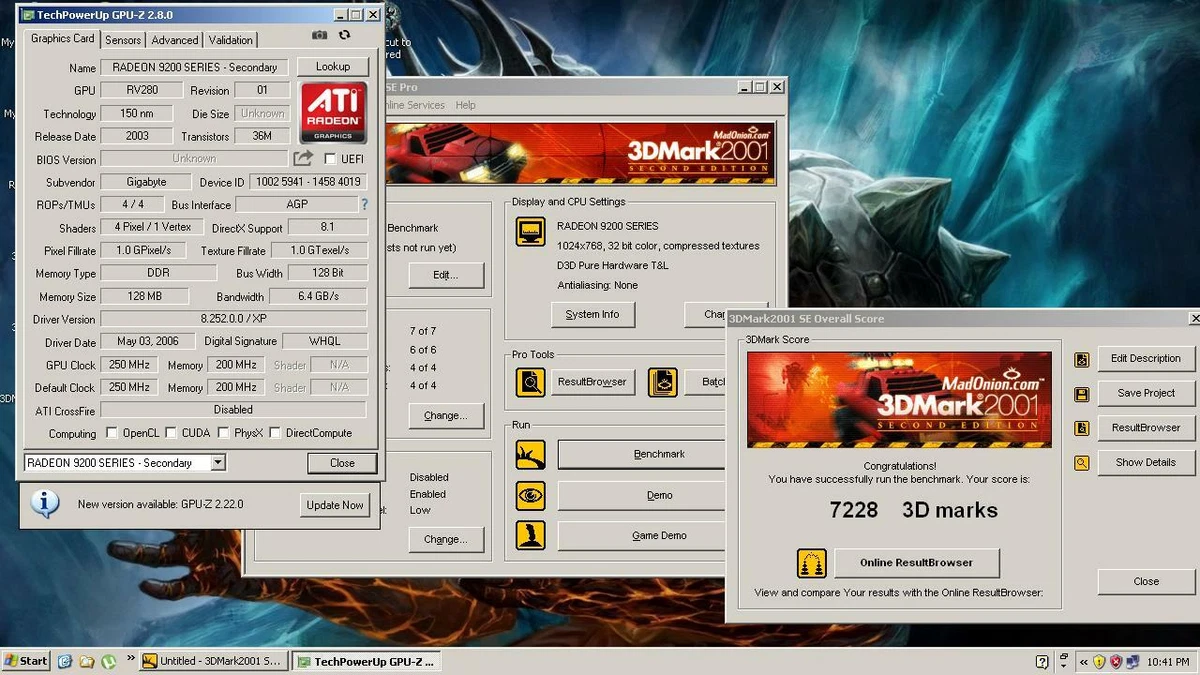The height and width of the screenshot is (675, 1200).
Task: Open the Validation tab
Action: pyautogui.click(x=231, y=40)
